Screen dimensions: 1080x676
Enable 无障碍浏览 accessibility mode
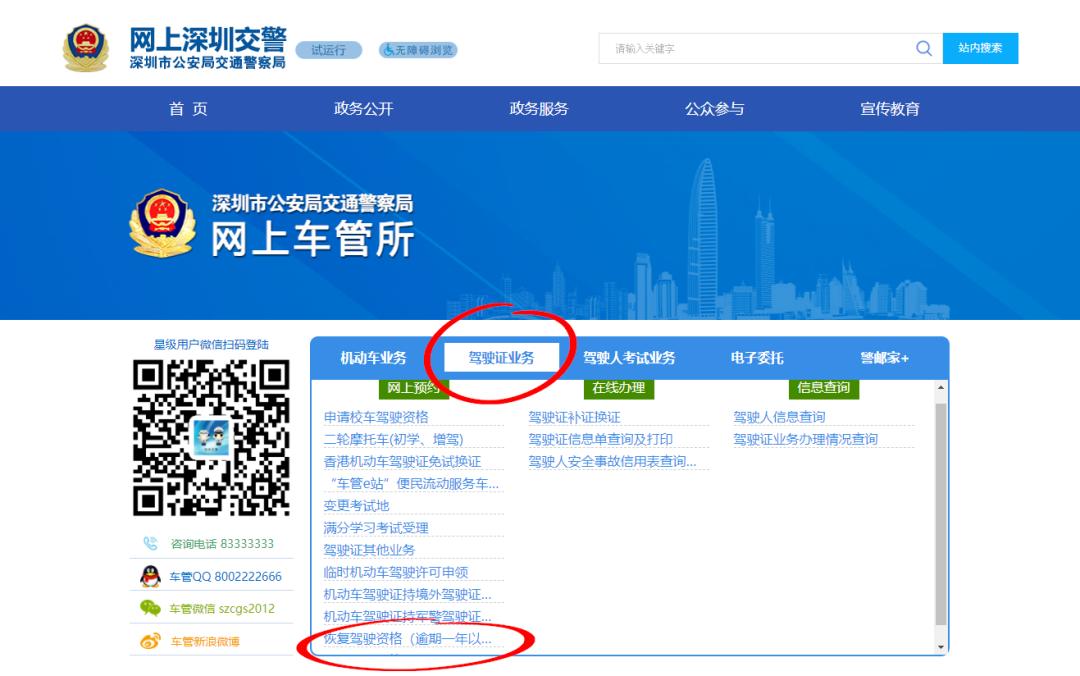point(418,50)
